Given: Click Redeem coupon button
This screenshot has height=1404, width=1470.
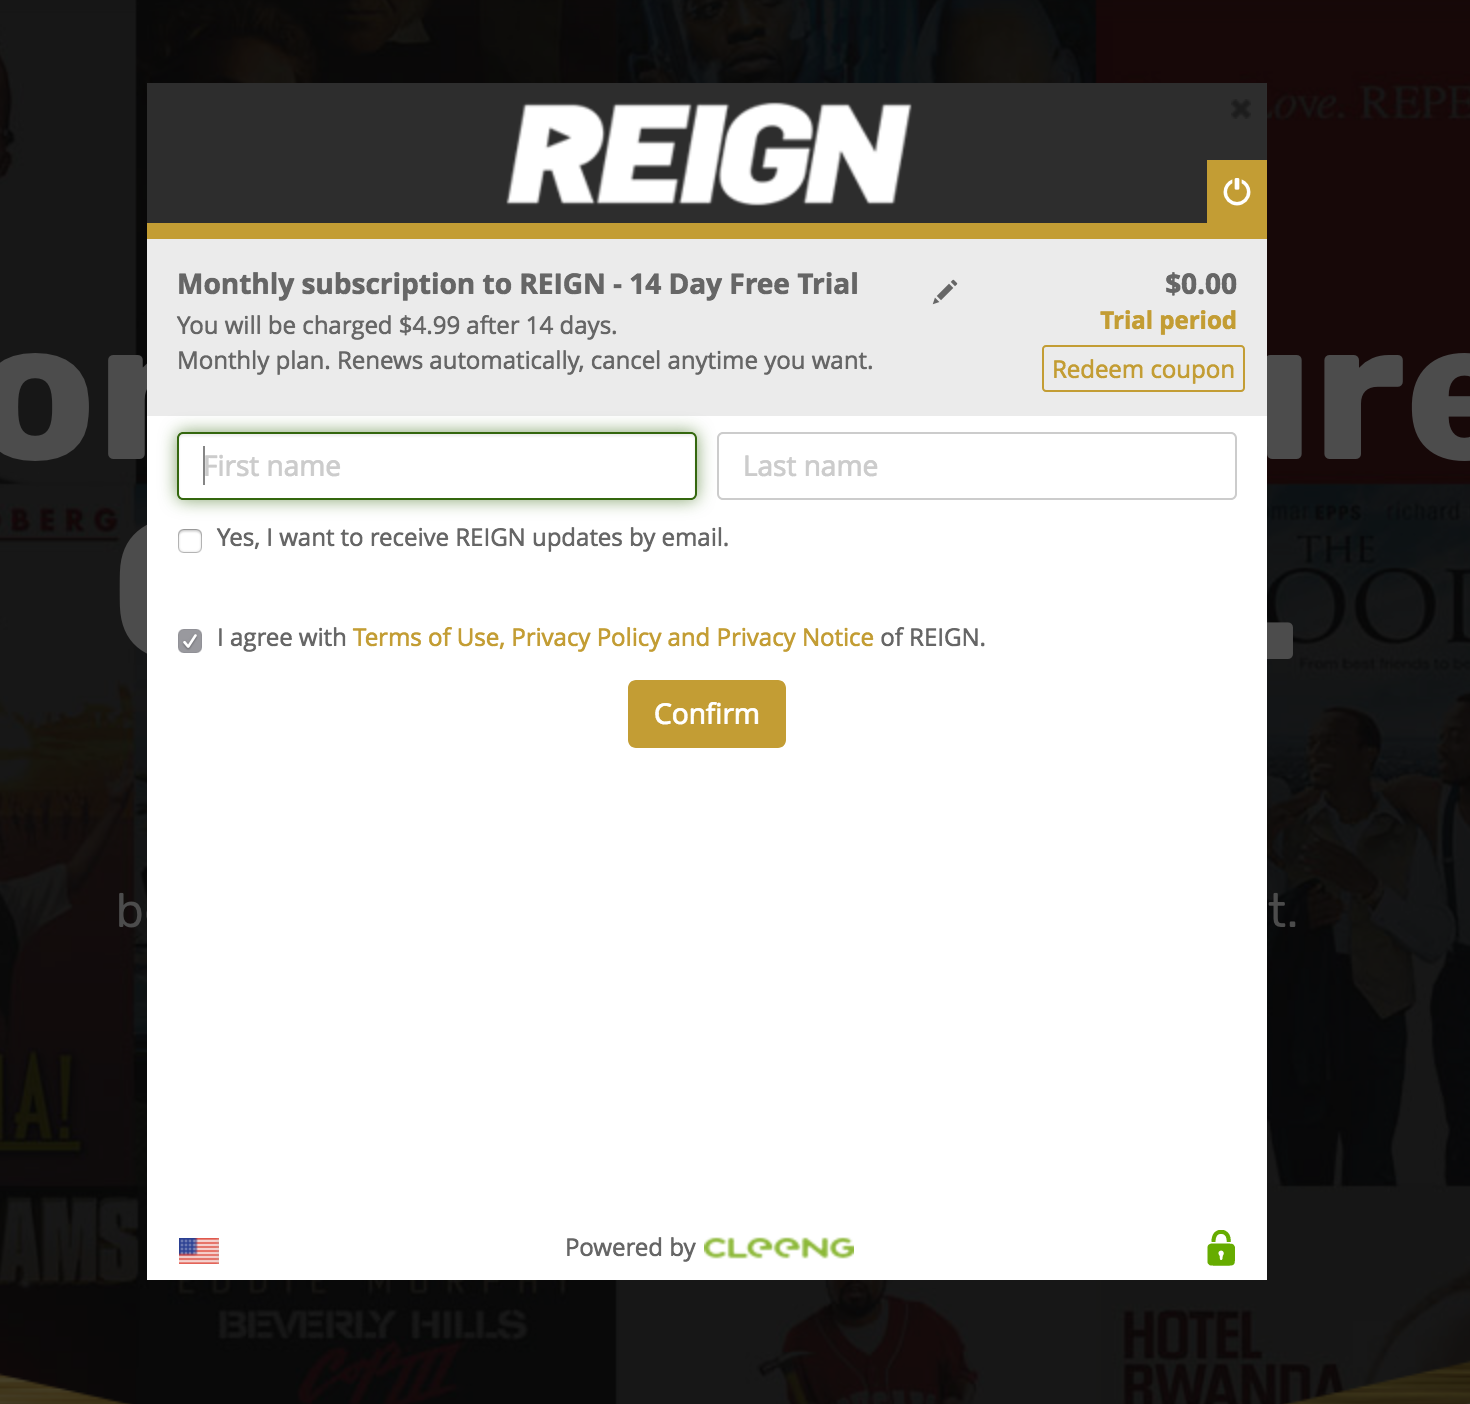Looking at the screenshot, I should point(1143,369).
